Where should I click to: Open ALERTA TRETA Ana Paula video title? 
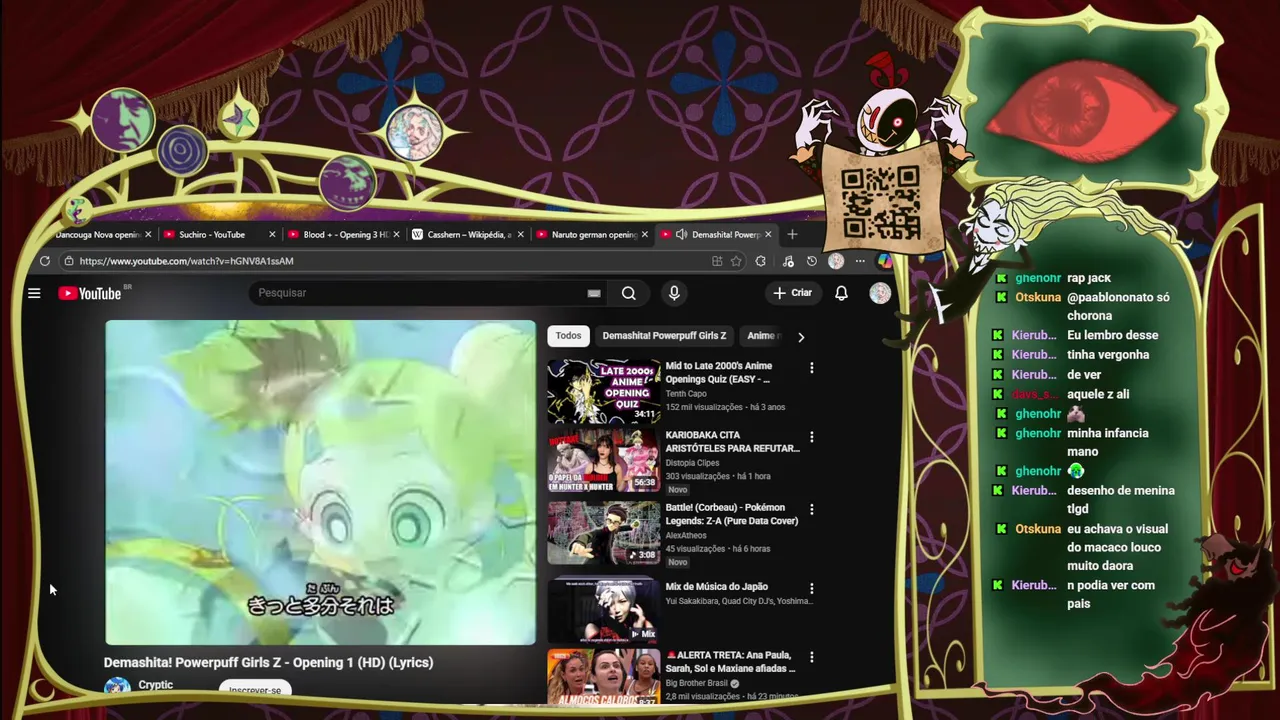tap(731, 662)
